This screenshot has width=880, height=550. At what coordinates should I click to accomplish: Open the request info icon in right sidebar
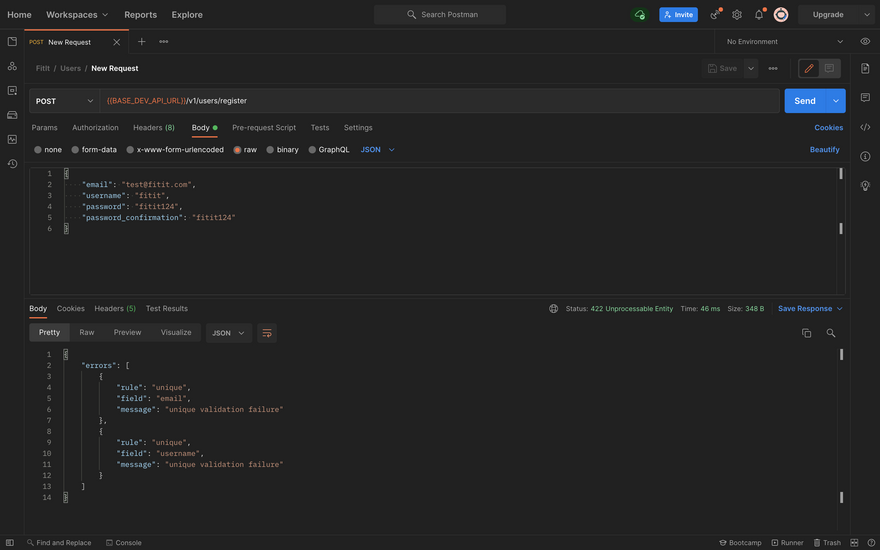pyautogui.click(x=865, y=156)
